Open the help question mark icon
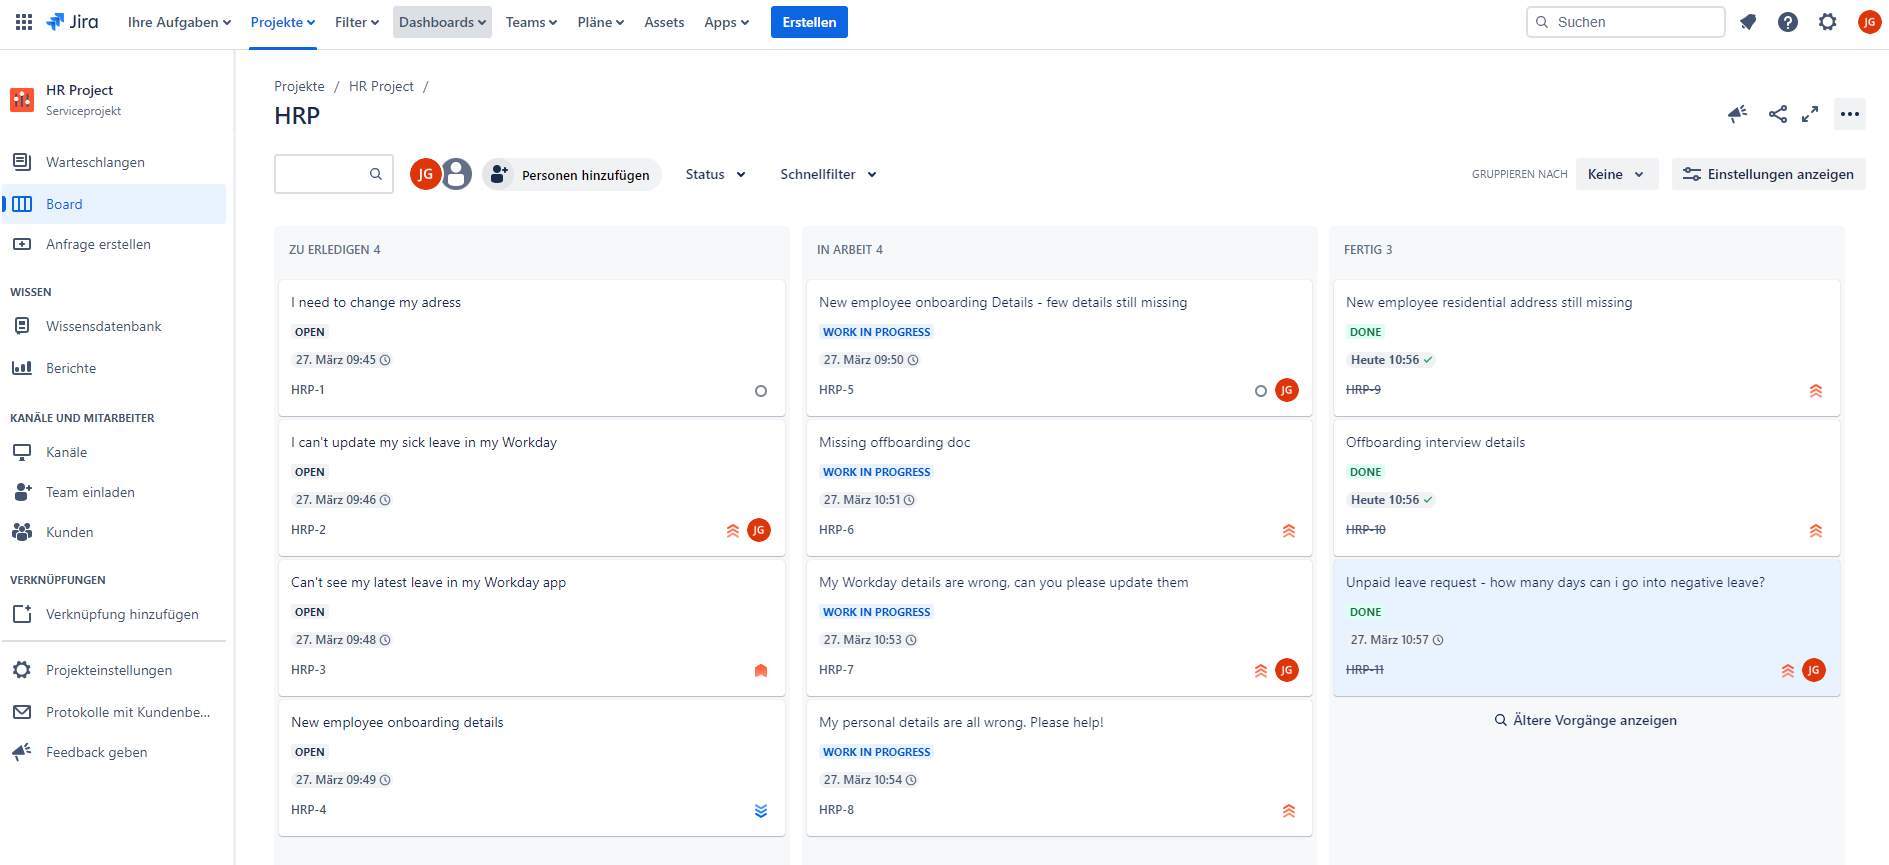Viewport: 1889px width, 865px height. [x=1788, y=22]
